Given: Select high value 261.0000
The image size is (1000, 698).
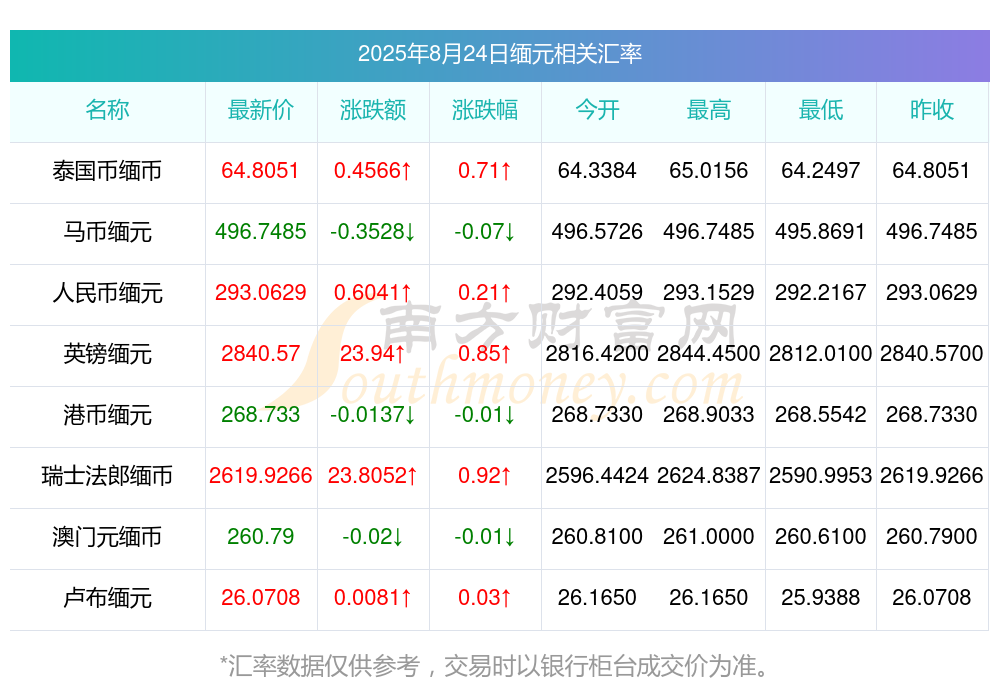Looking at the screenshot, I should (709, 536).
